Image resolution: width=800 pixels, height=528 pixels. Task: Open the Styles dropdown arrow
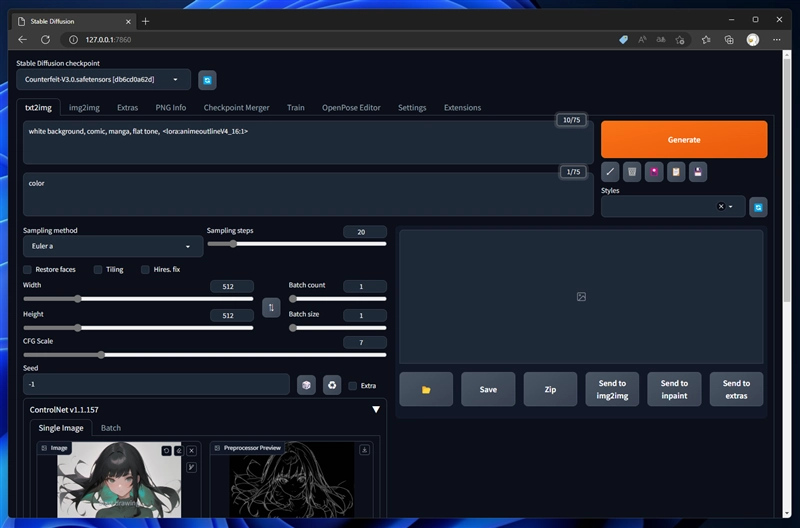tap(731, 207)
